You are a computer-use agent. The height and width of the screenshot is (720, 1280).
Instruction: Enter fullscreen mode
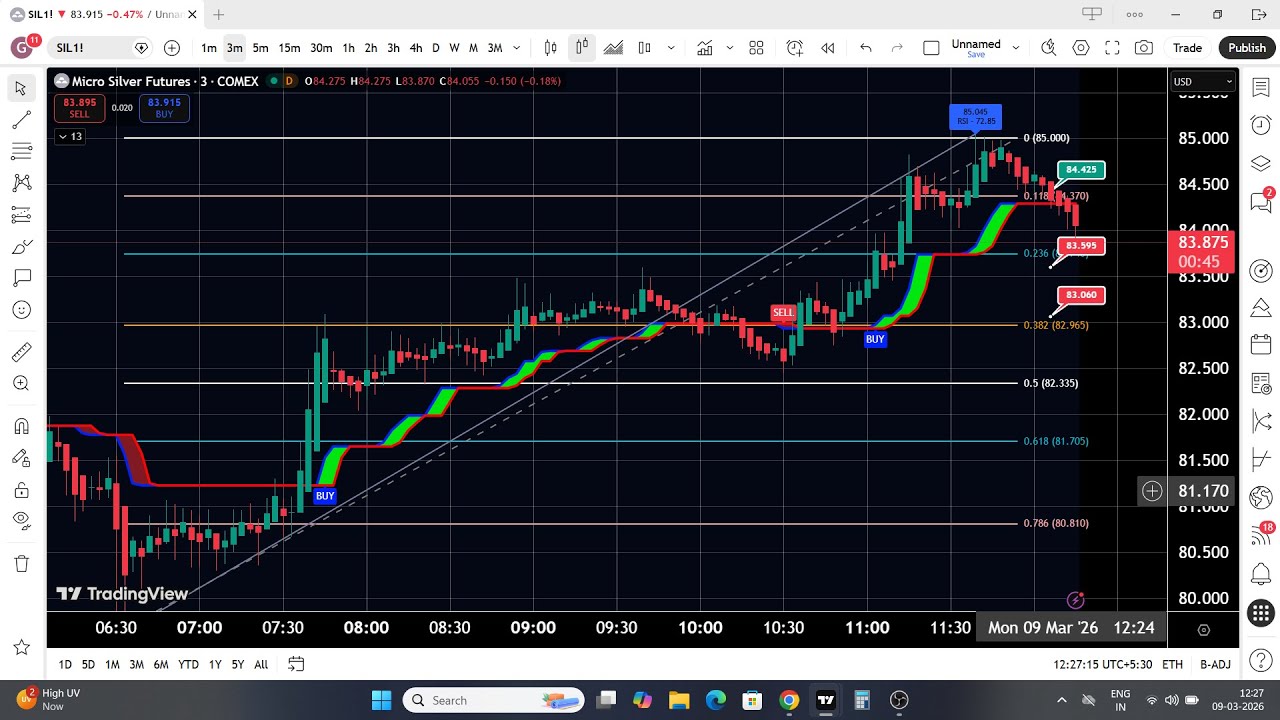point(1112,48)
